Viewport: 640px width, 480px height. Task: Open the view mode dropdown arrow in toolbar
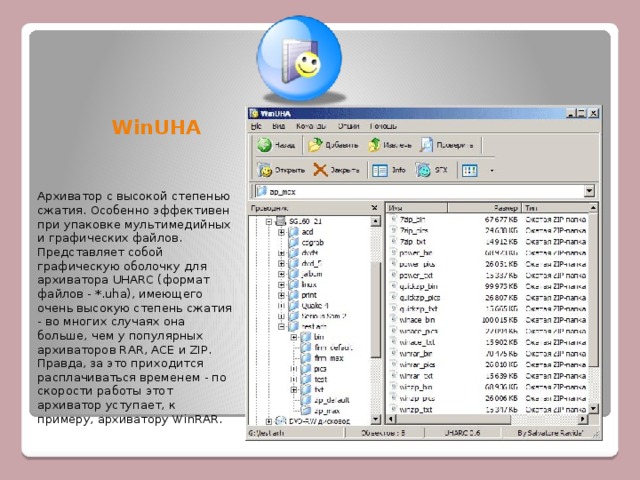pos(492,171)
